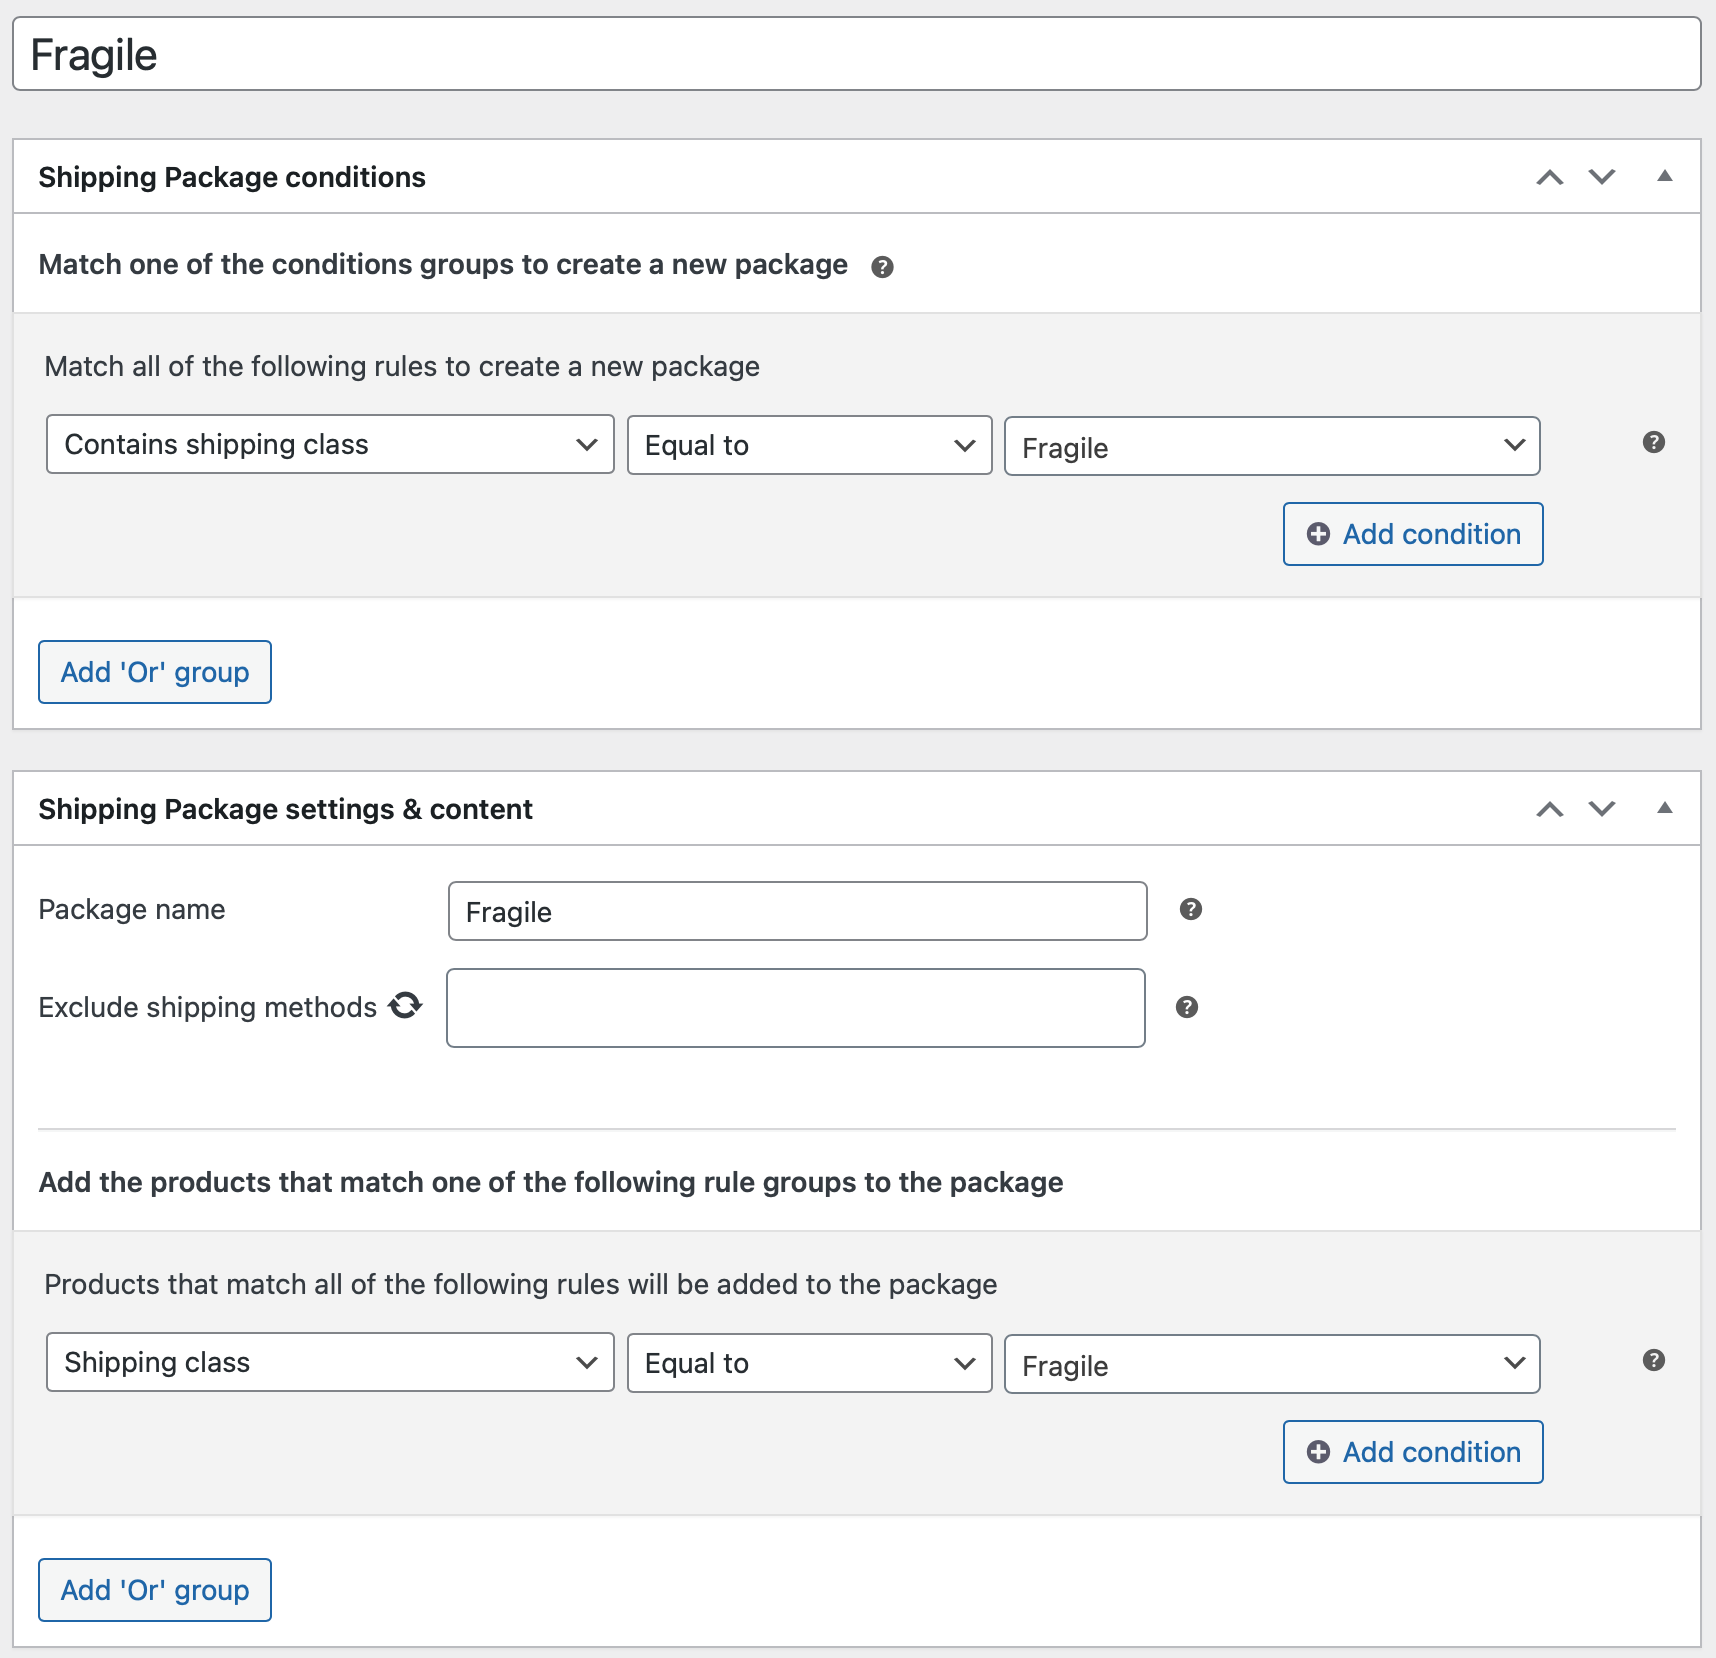Screen dimensions: 1716x1658
Task: Move Shipping Package settings & content panel down
Action: tap(1602, 809)
